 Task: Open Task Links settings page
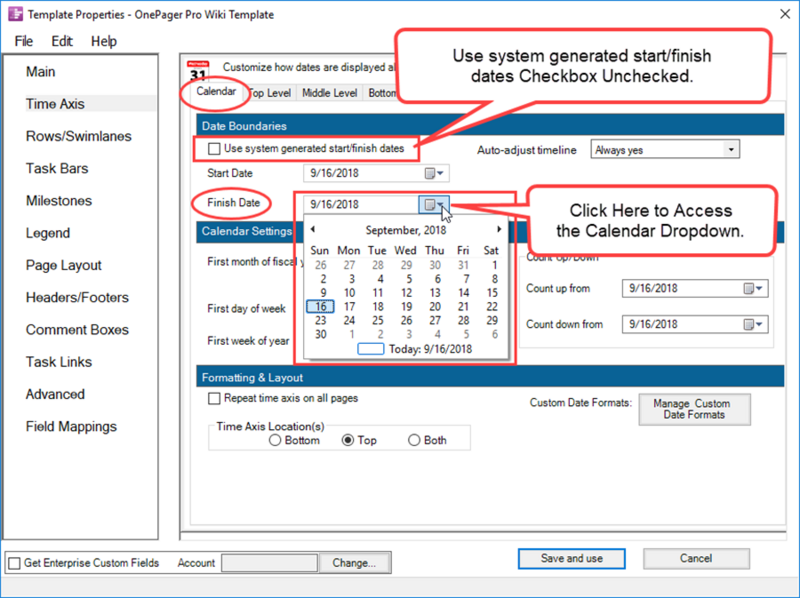pyautogui.click(x=59, y=362)
